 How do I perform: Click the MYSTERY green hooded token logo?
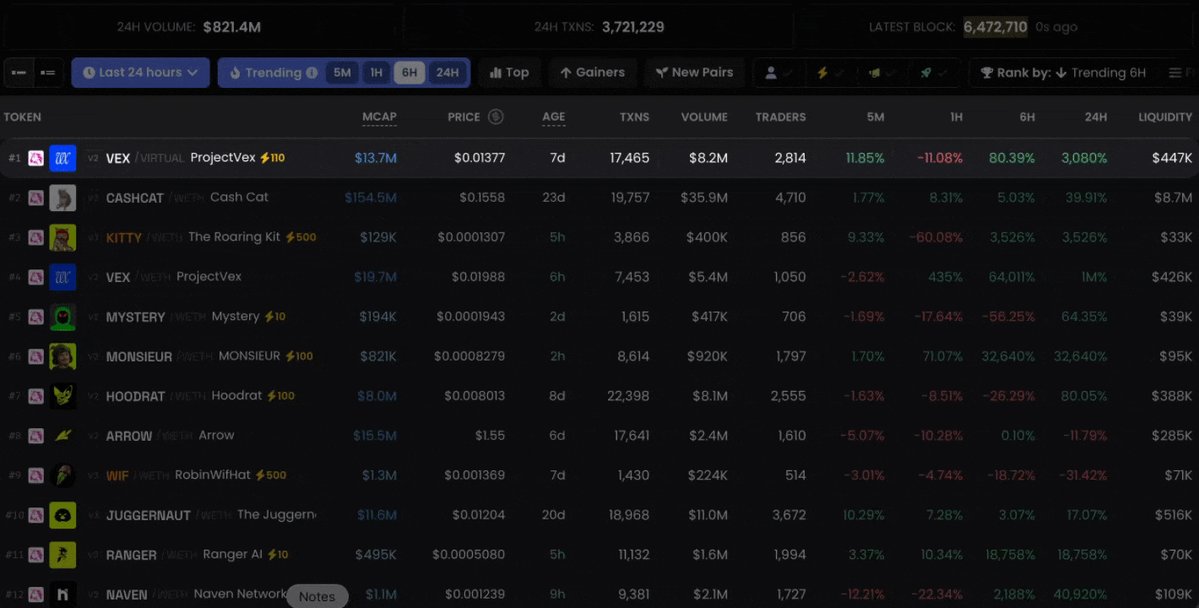(63, 317)
